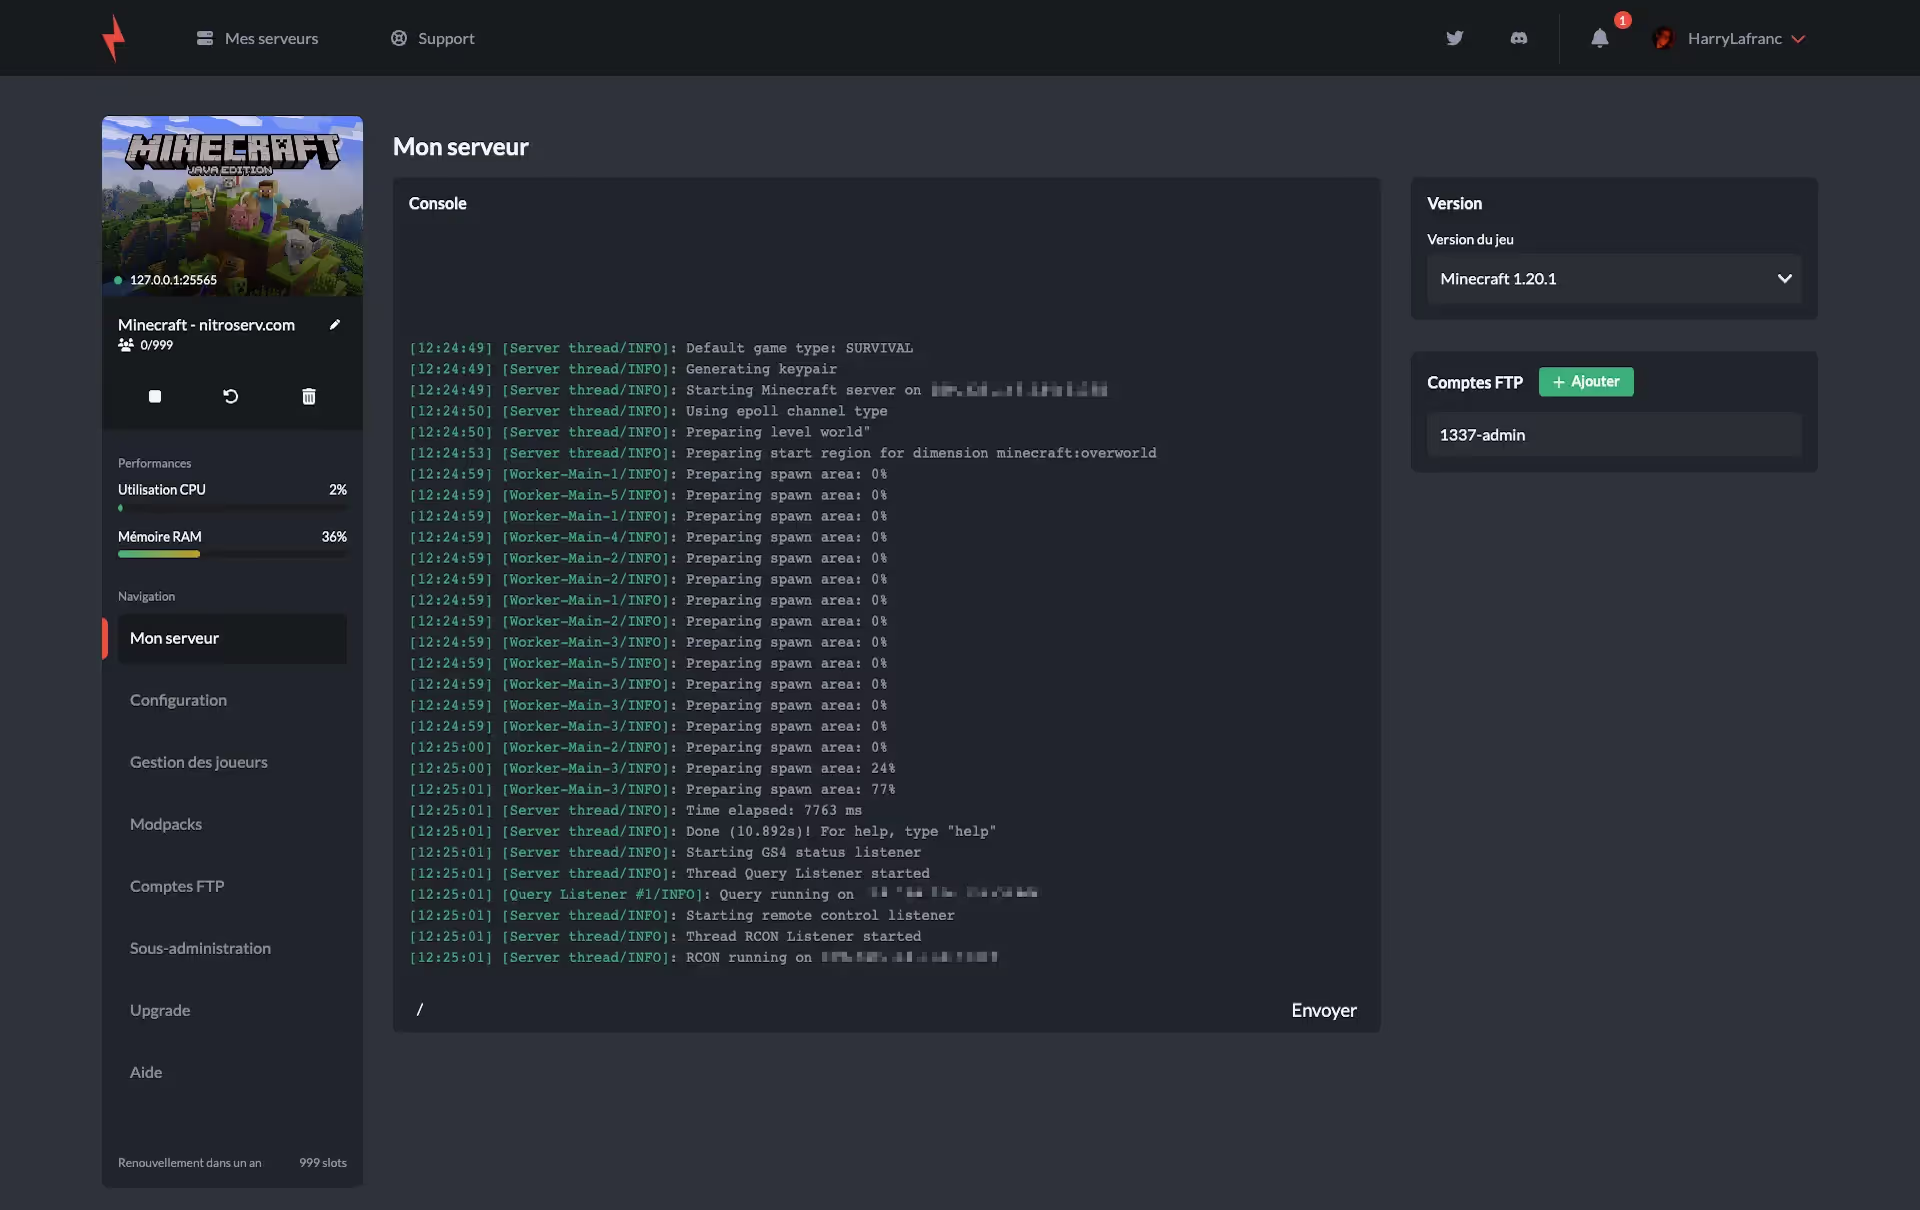Open Gestion des joueurs section
Viewport: 1920px width, 1210px height.
199,762
